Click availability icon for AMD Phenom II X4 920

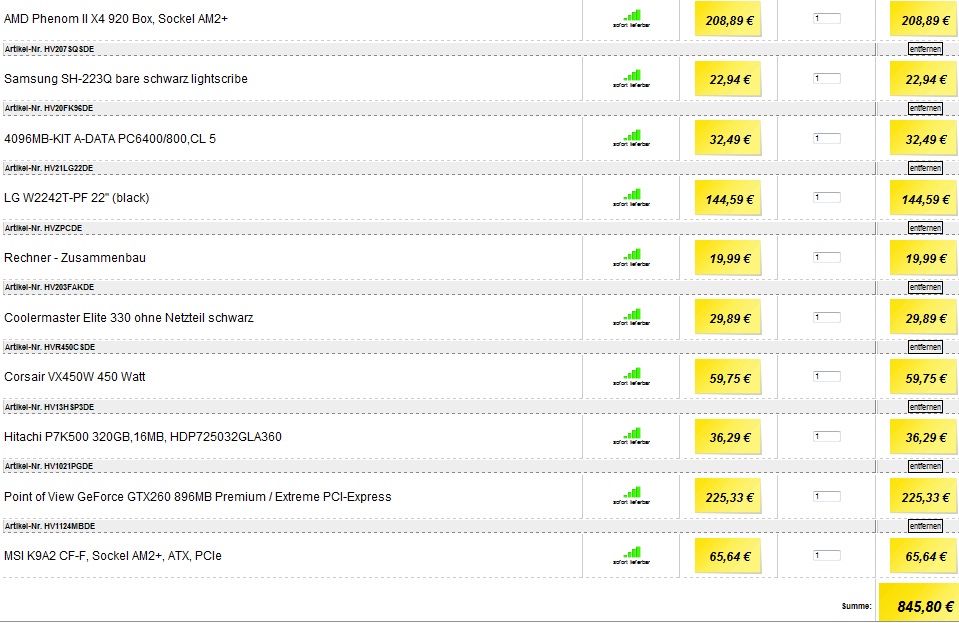[631, 18]
